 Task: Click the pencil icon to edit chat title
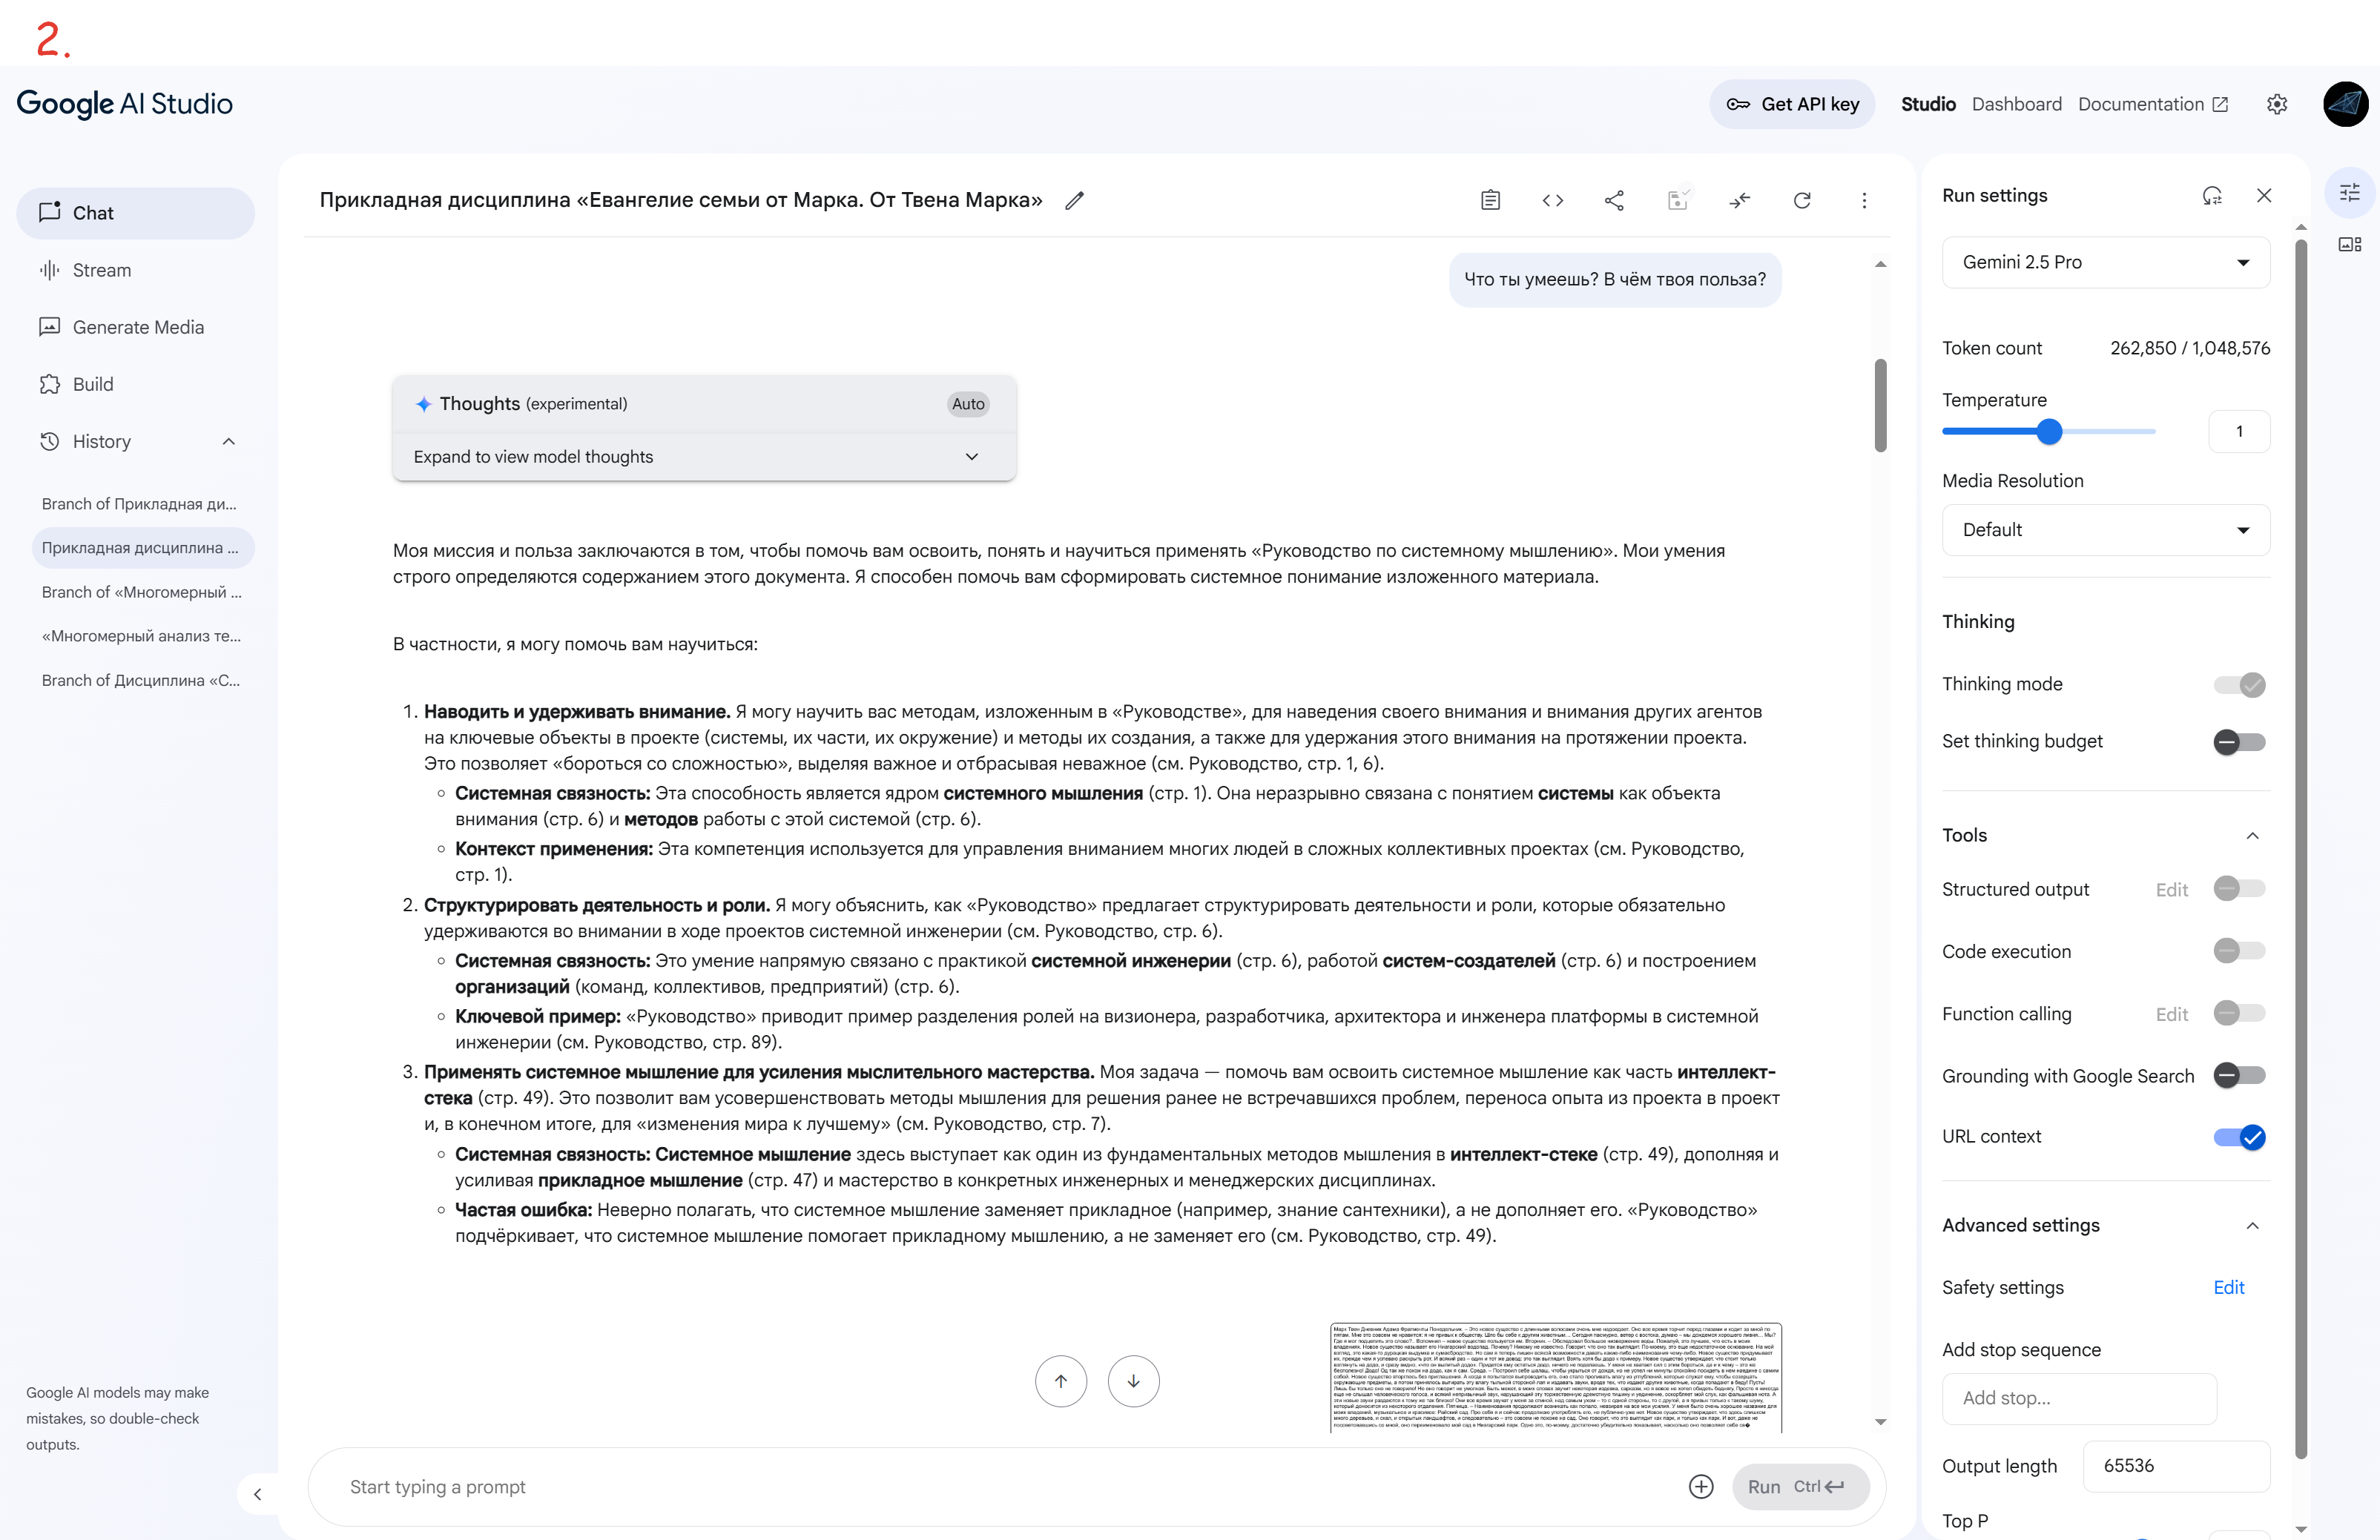pyautogui.click(x=1074, y=201)
